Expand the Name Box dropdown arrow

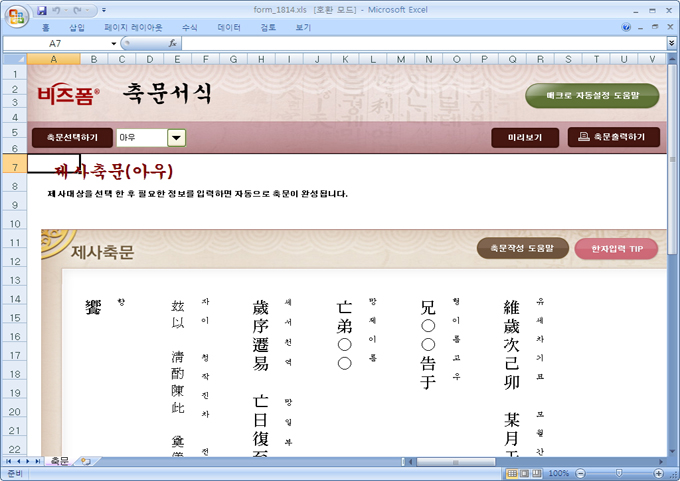point(114,43)
